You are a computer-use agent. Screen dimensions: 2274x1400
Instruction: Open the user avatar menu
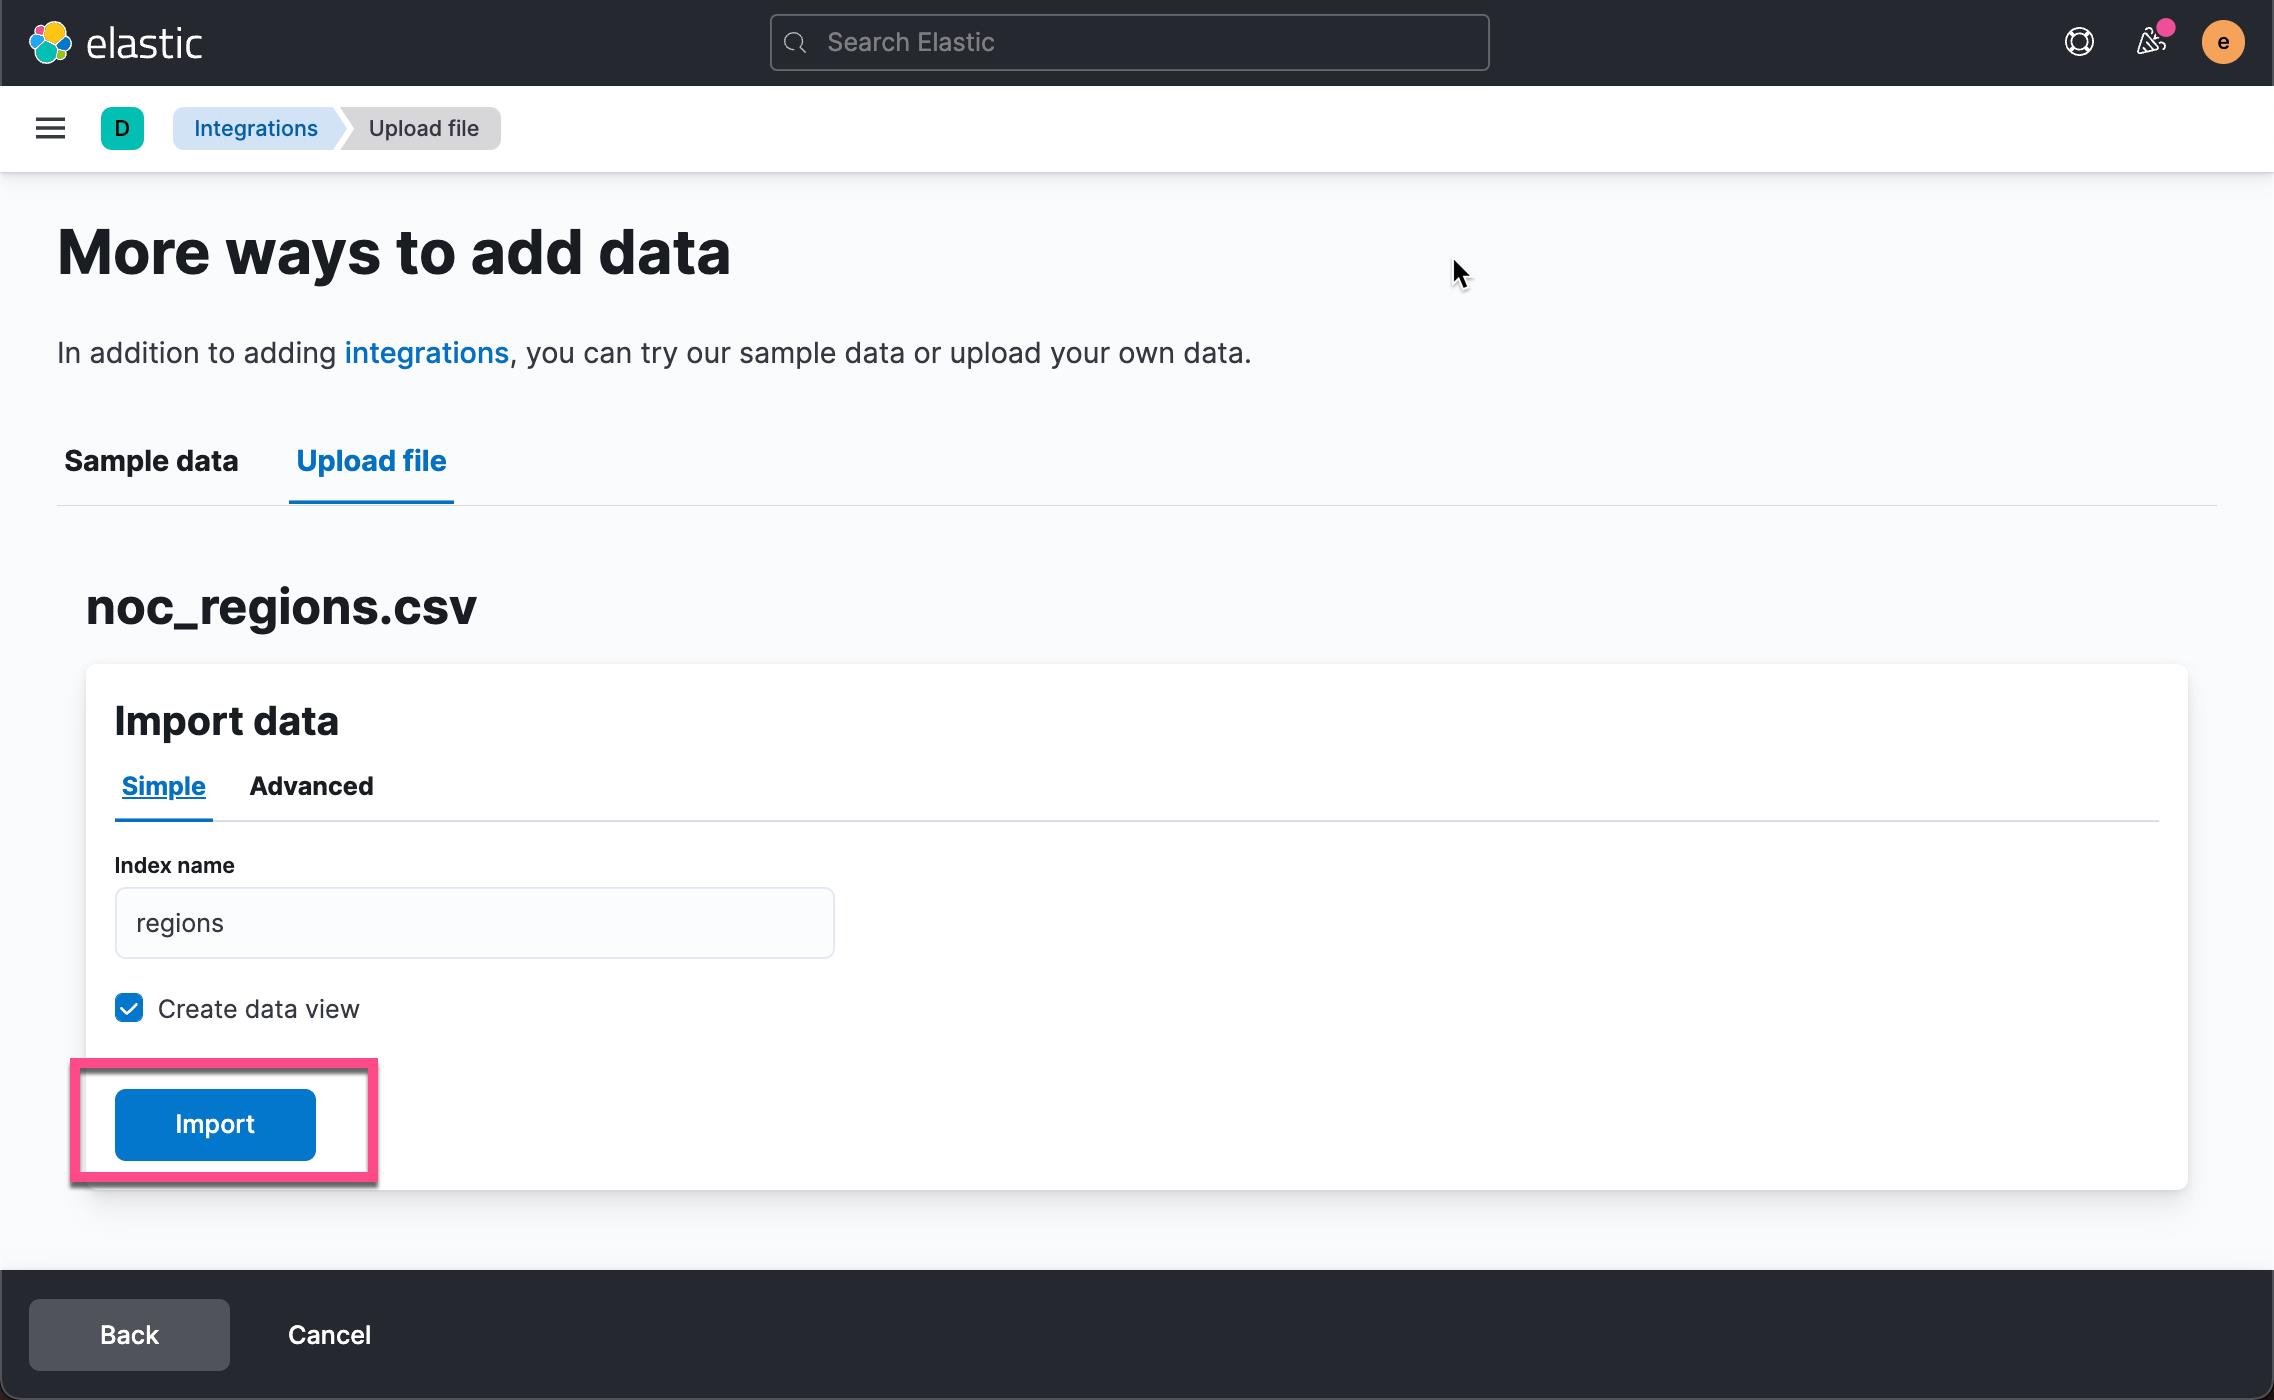point(2223,42)
